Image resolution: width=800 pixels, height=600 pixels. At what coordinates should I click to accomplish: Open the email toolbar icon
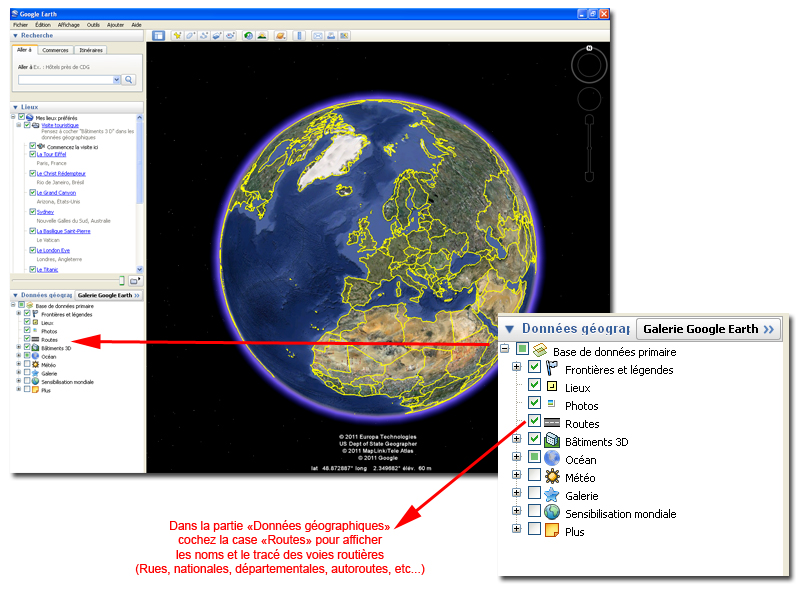318,35
